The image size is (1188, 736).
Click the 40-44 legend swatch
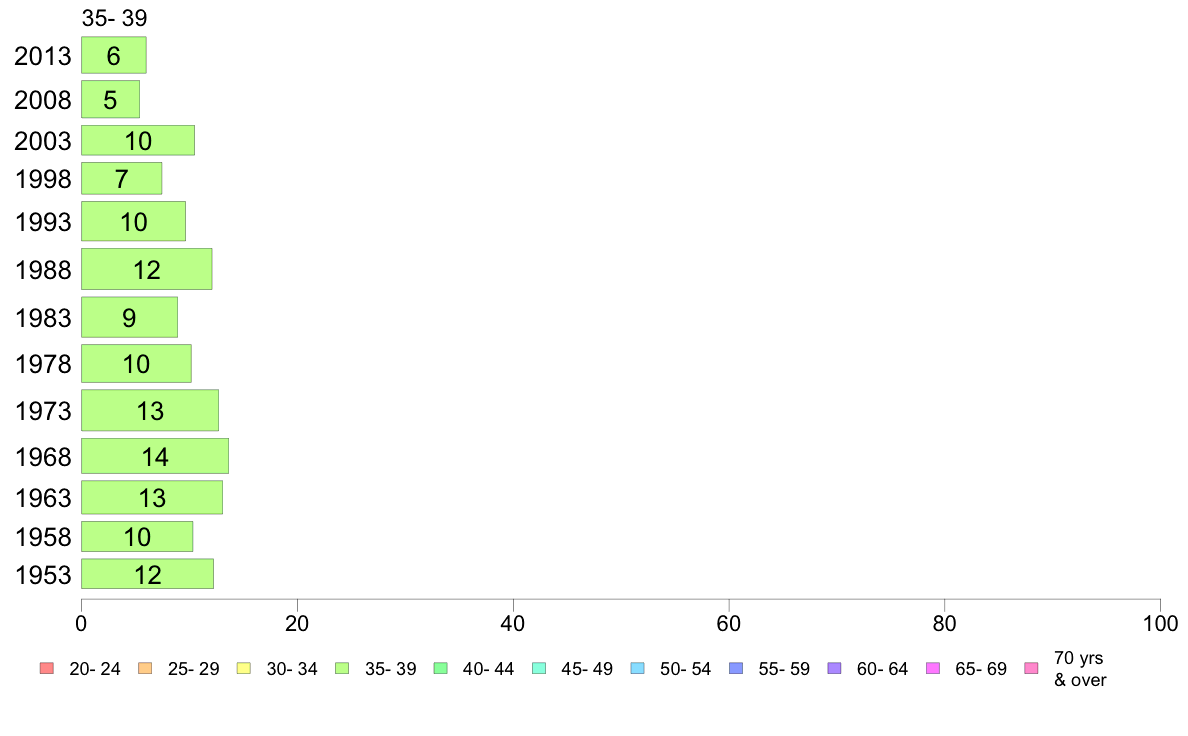pos(441,669)
